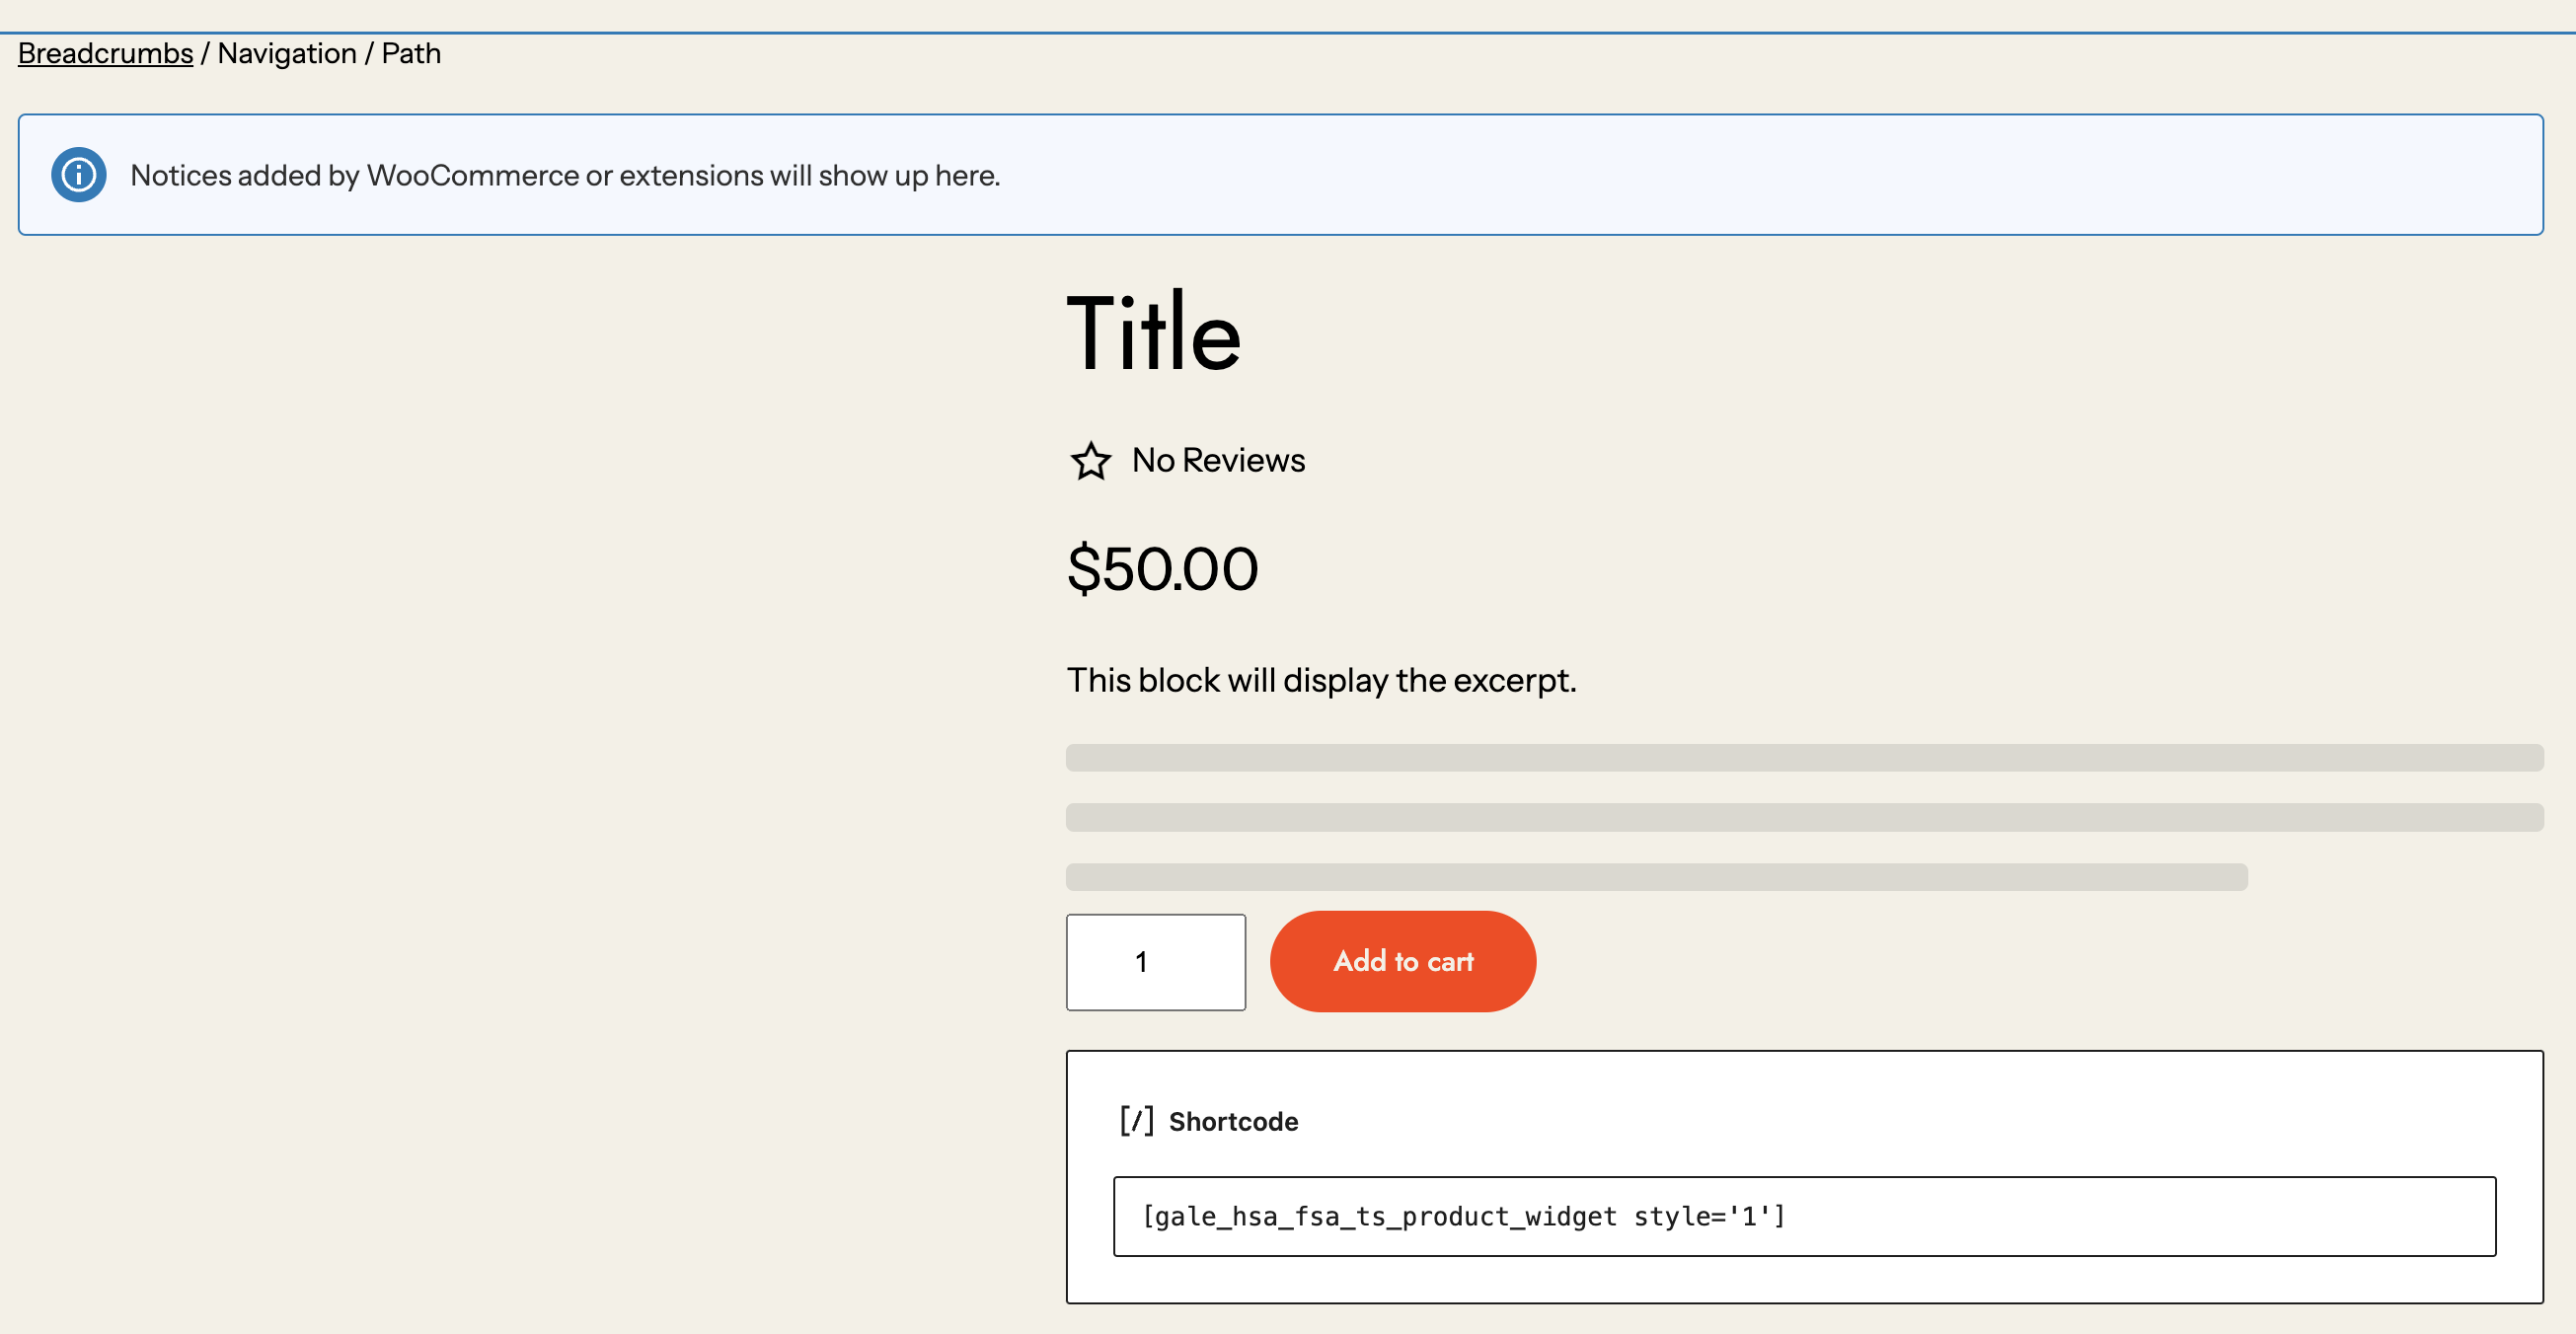This screenshot has height=1334, width=2576.
Task: Open the Breadcrumbs link
Action: (105, 53)
